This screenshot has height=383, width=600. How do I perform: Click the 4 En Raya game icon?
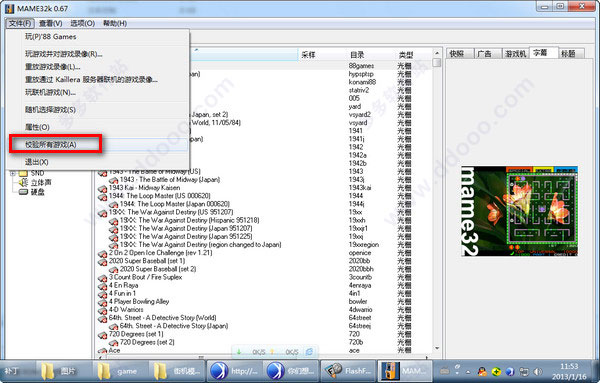(x=102, y=286)
